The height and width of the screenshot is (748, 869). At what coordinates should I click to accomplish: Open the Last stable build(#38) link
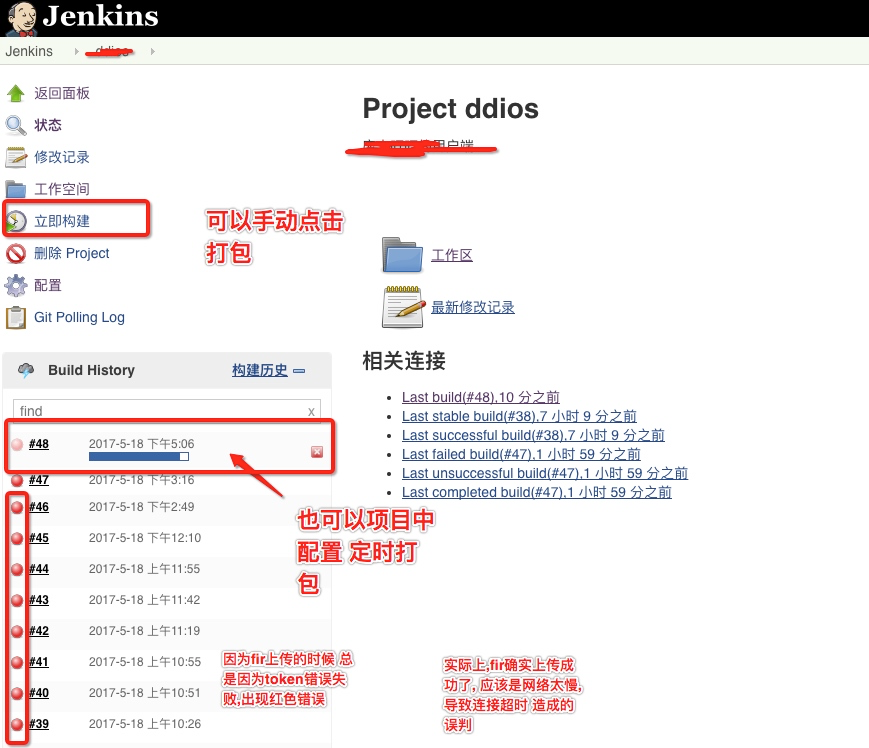click(x=519, y=416)
